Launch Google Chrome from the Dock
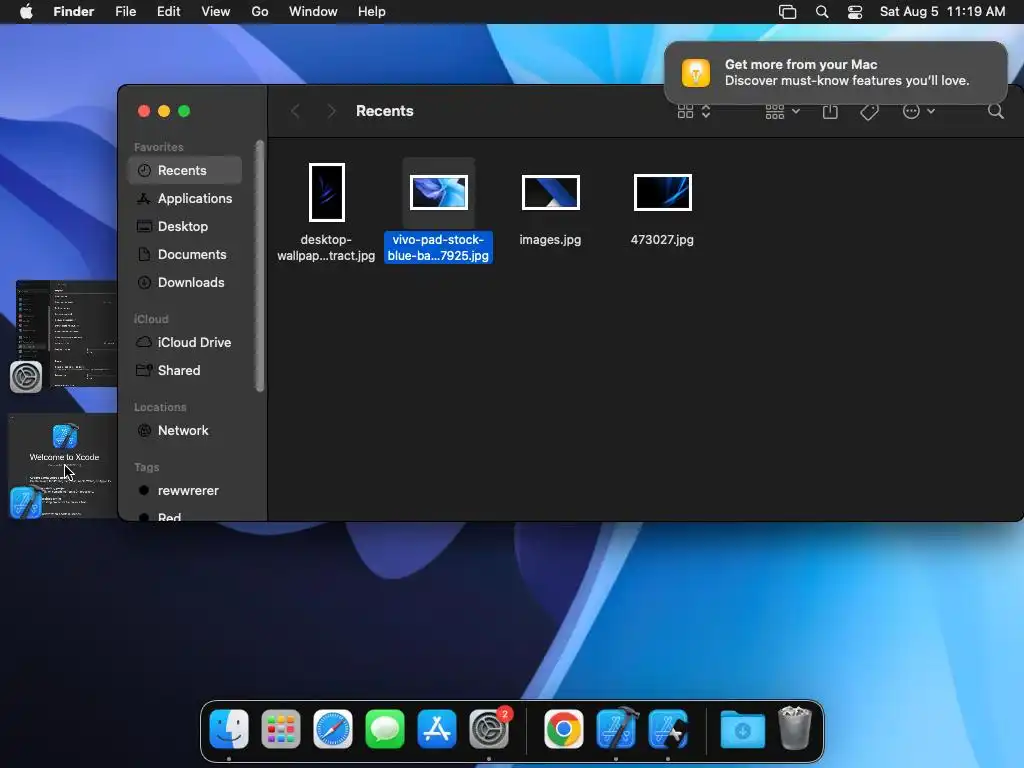Viewport: 1024px width, 768px height. [x=564, y=729]
